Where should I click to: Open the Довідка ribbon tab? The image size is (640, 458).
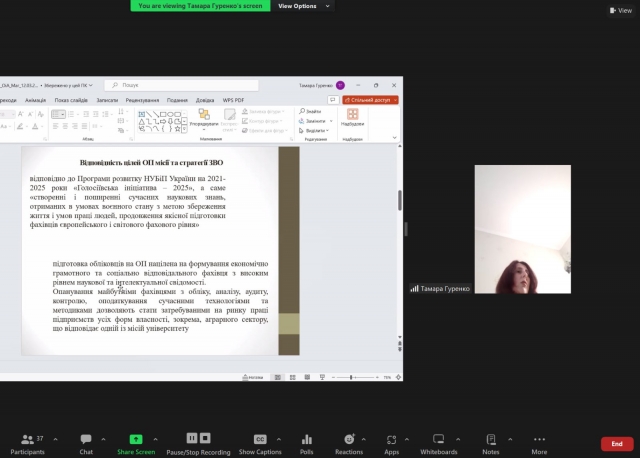(x=205, y=100)
